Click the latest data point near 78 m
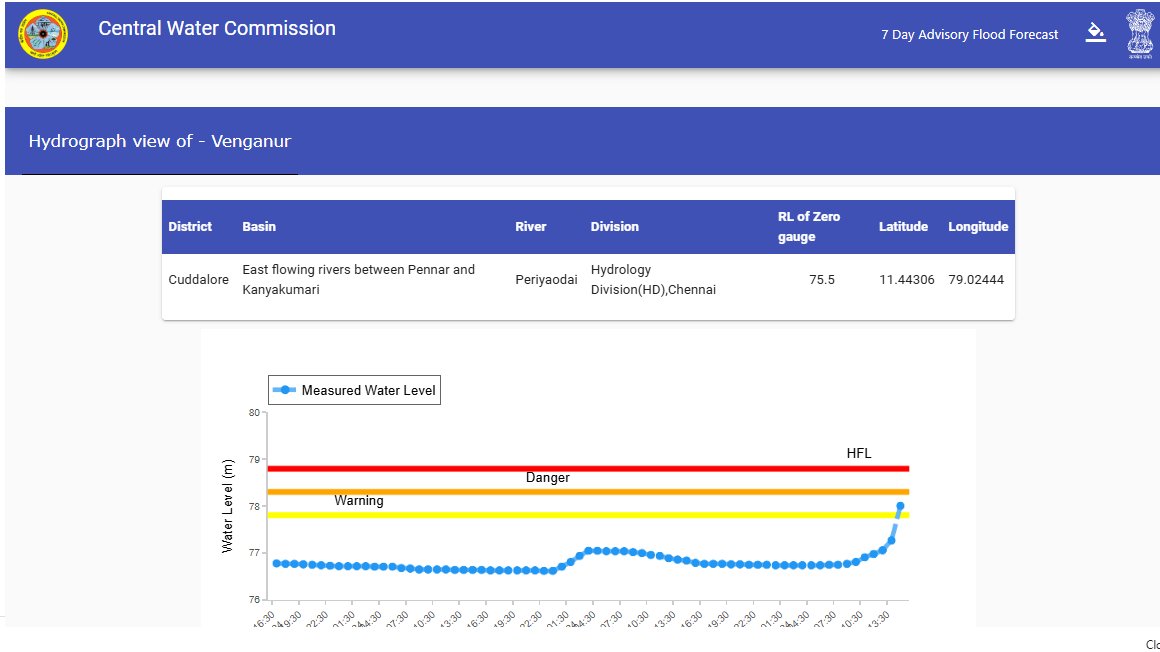 pos(900,506)
